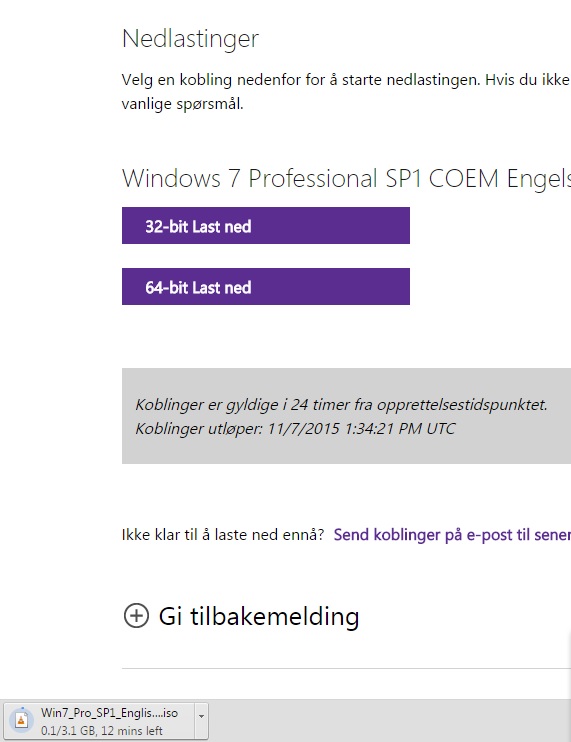Click the Nedlastinger page heading
This screenshot has height=742, width=571.
[x=190, y=39]
